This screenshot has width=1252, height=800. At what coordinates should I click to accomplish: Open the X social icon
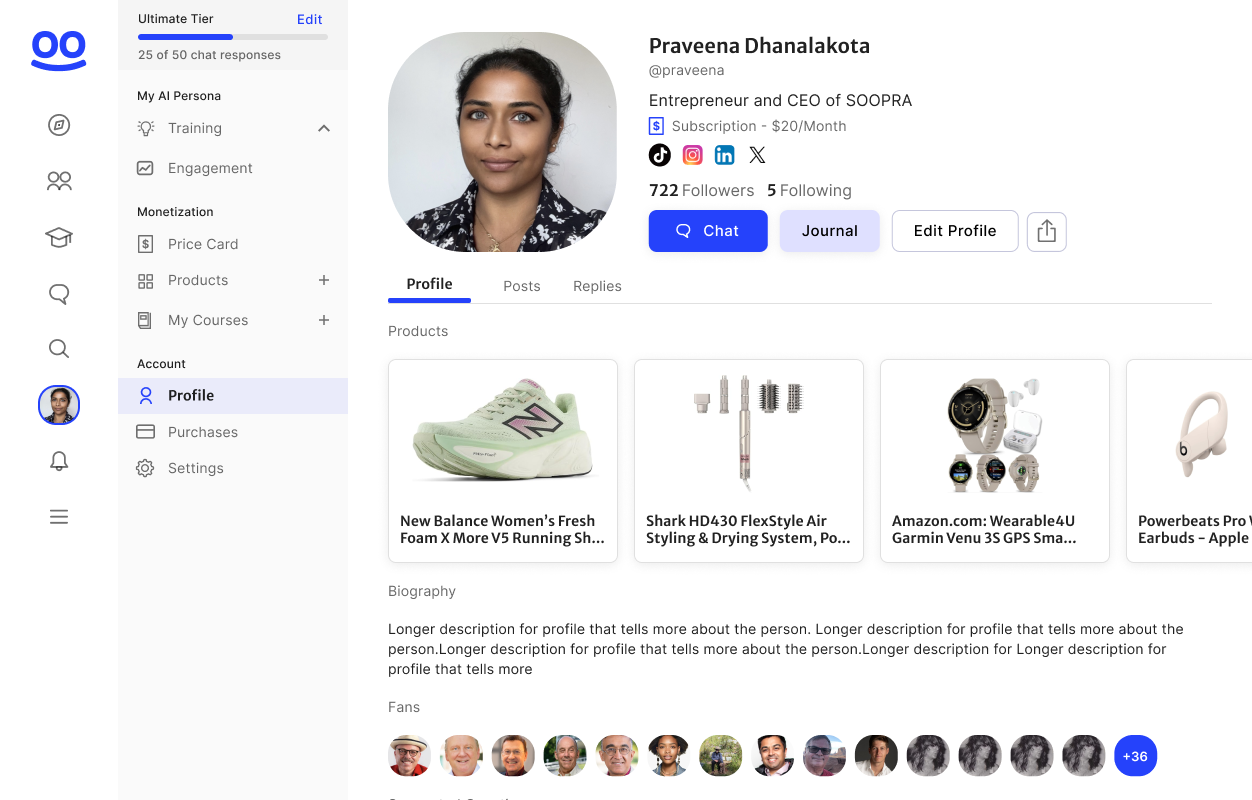(756, 155)
